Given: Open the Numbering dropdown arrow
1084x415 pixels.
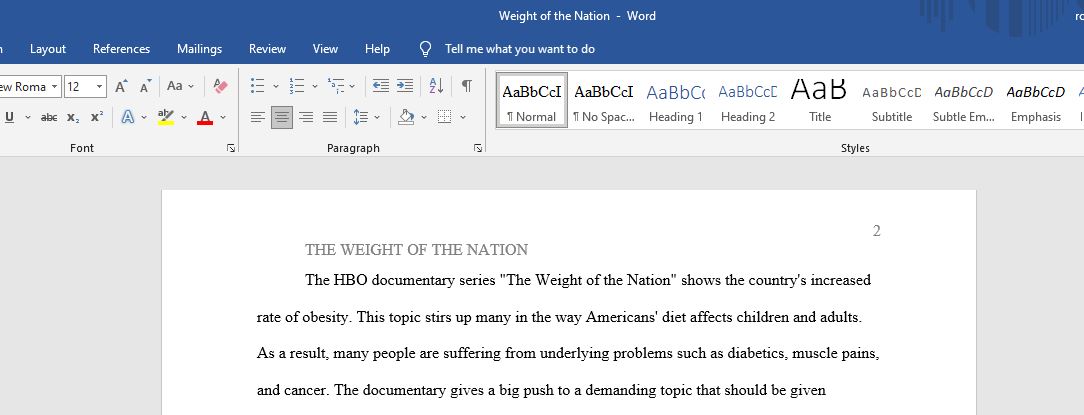Looking at the screenshot, I should click(x=315, y=86).
